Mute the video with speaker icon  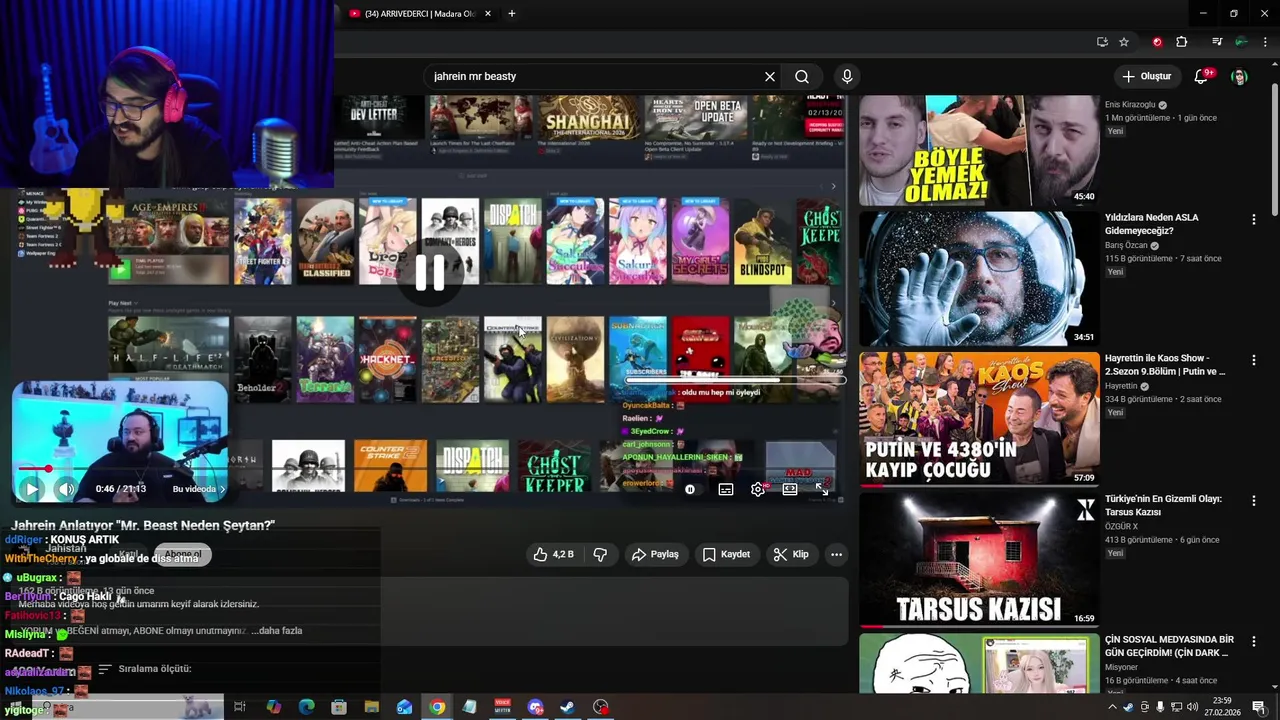[x=66, y=489]
